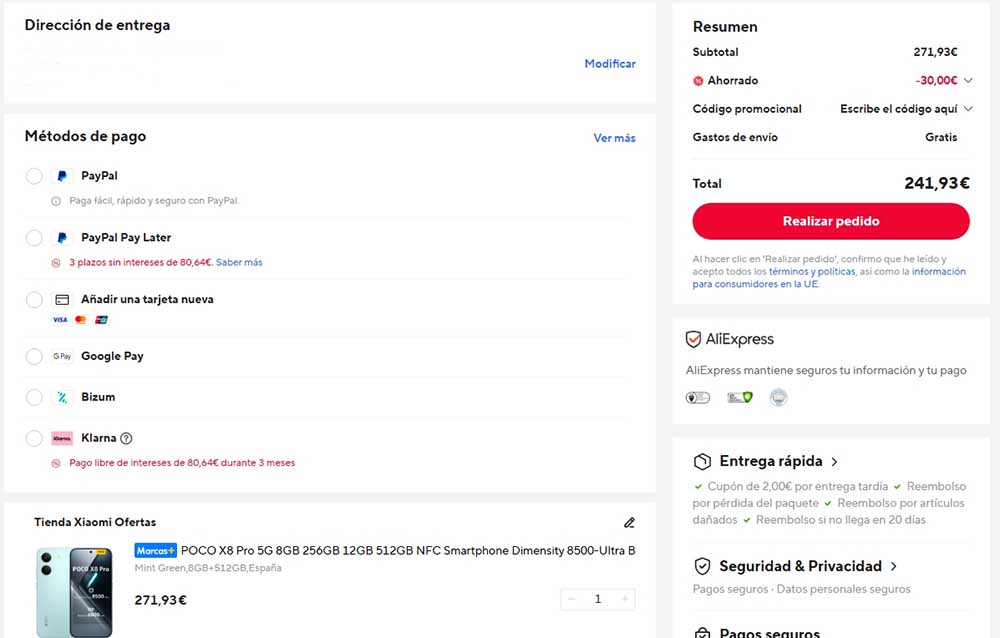Viewport: 1000px width, 638px height.
Task: Open the Saber más link
Action: coord(239,262)
